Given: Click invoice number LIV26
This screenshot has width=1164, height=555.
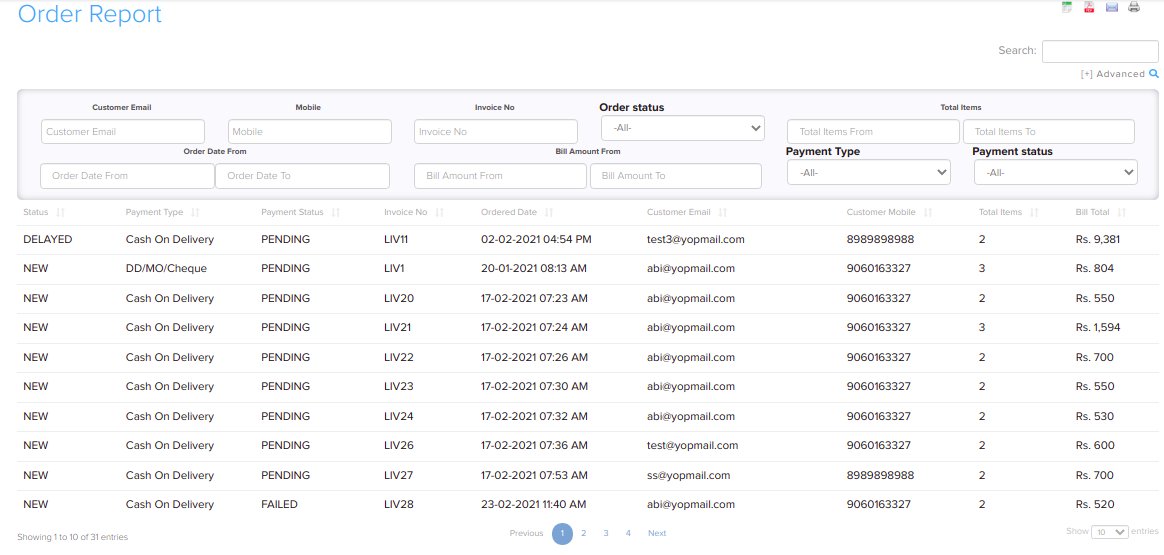Looking at the screenshot, I should (x=399, y=445).
